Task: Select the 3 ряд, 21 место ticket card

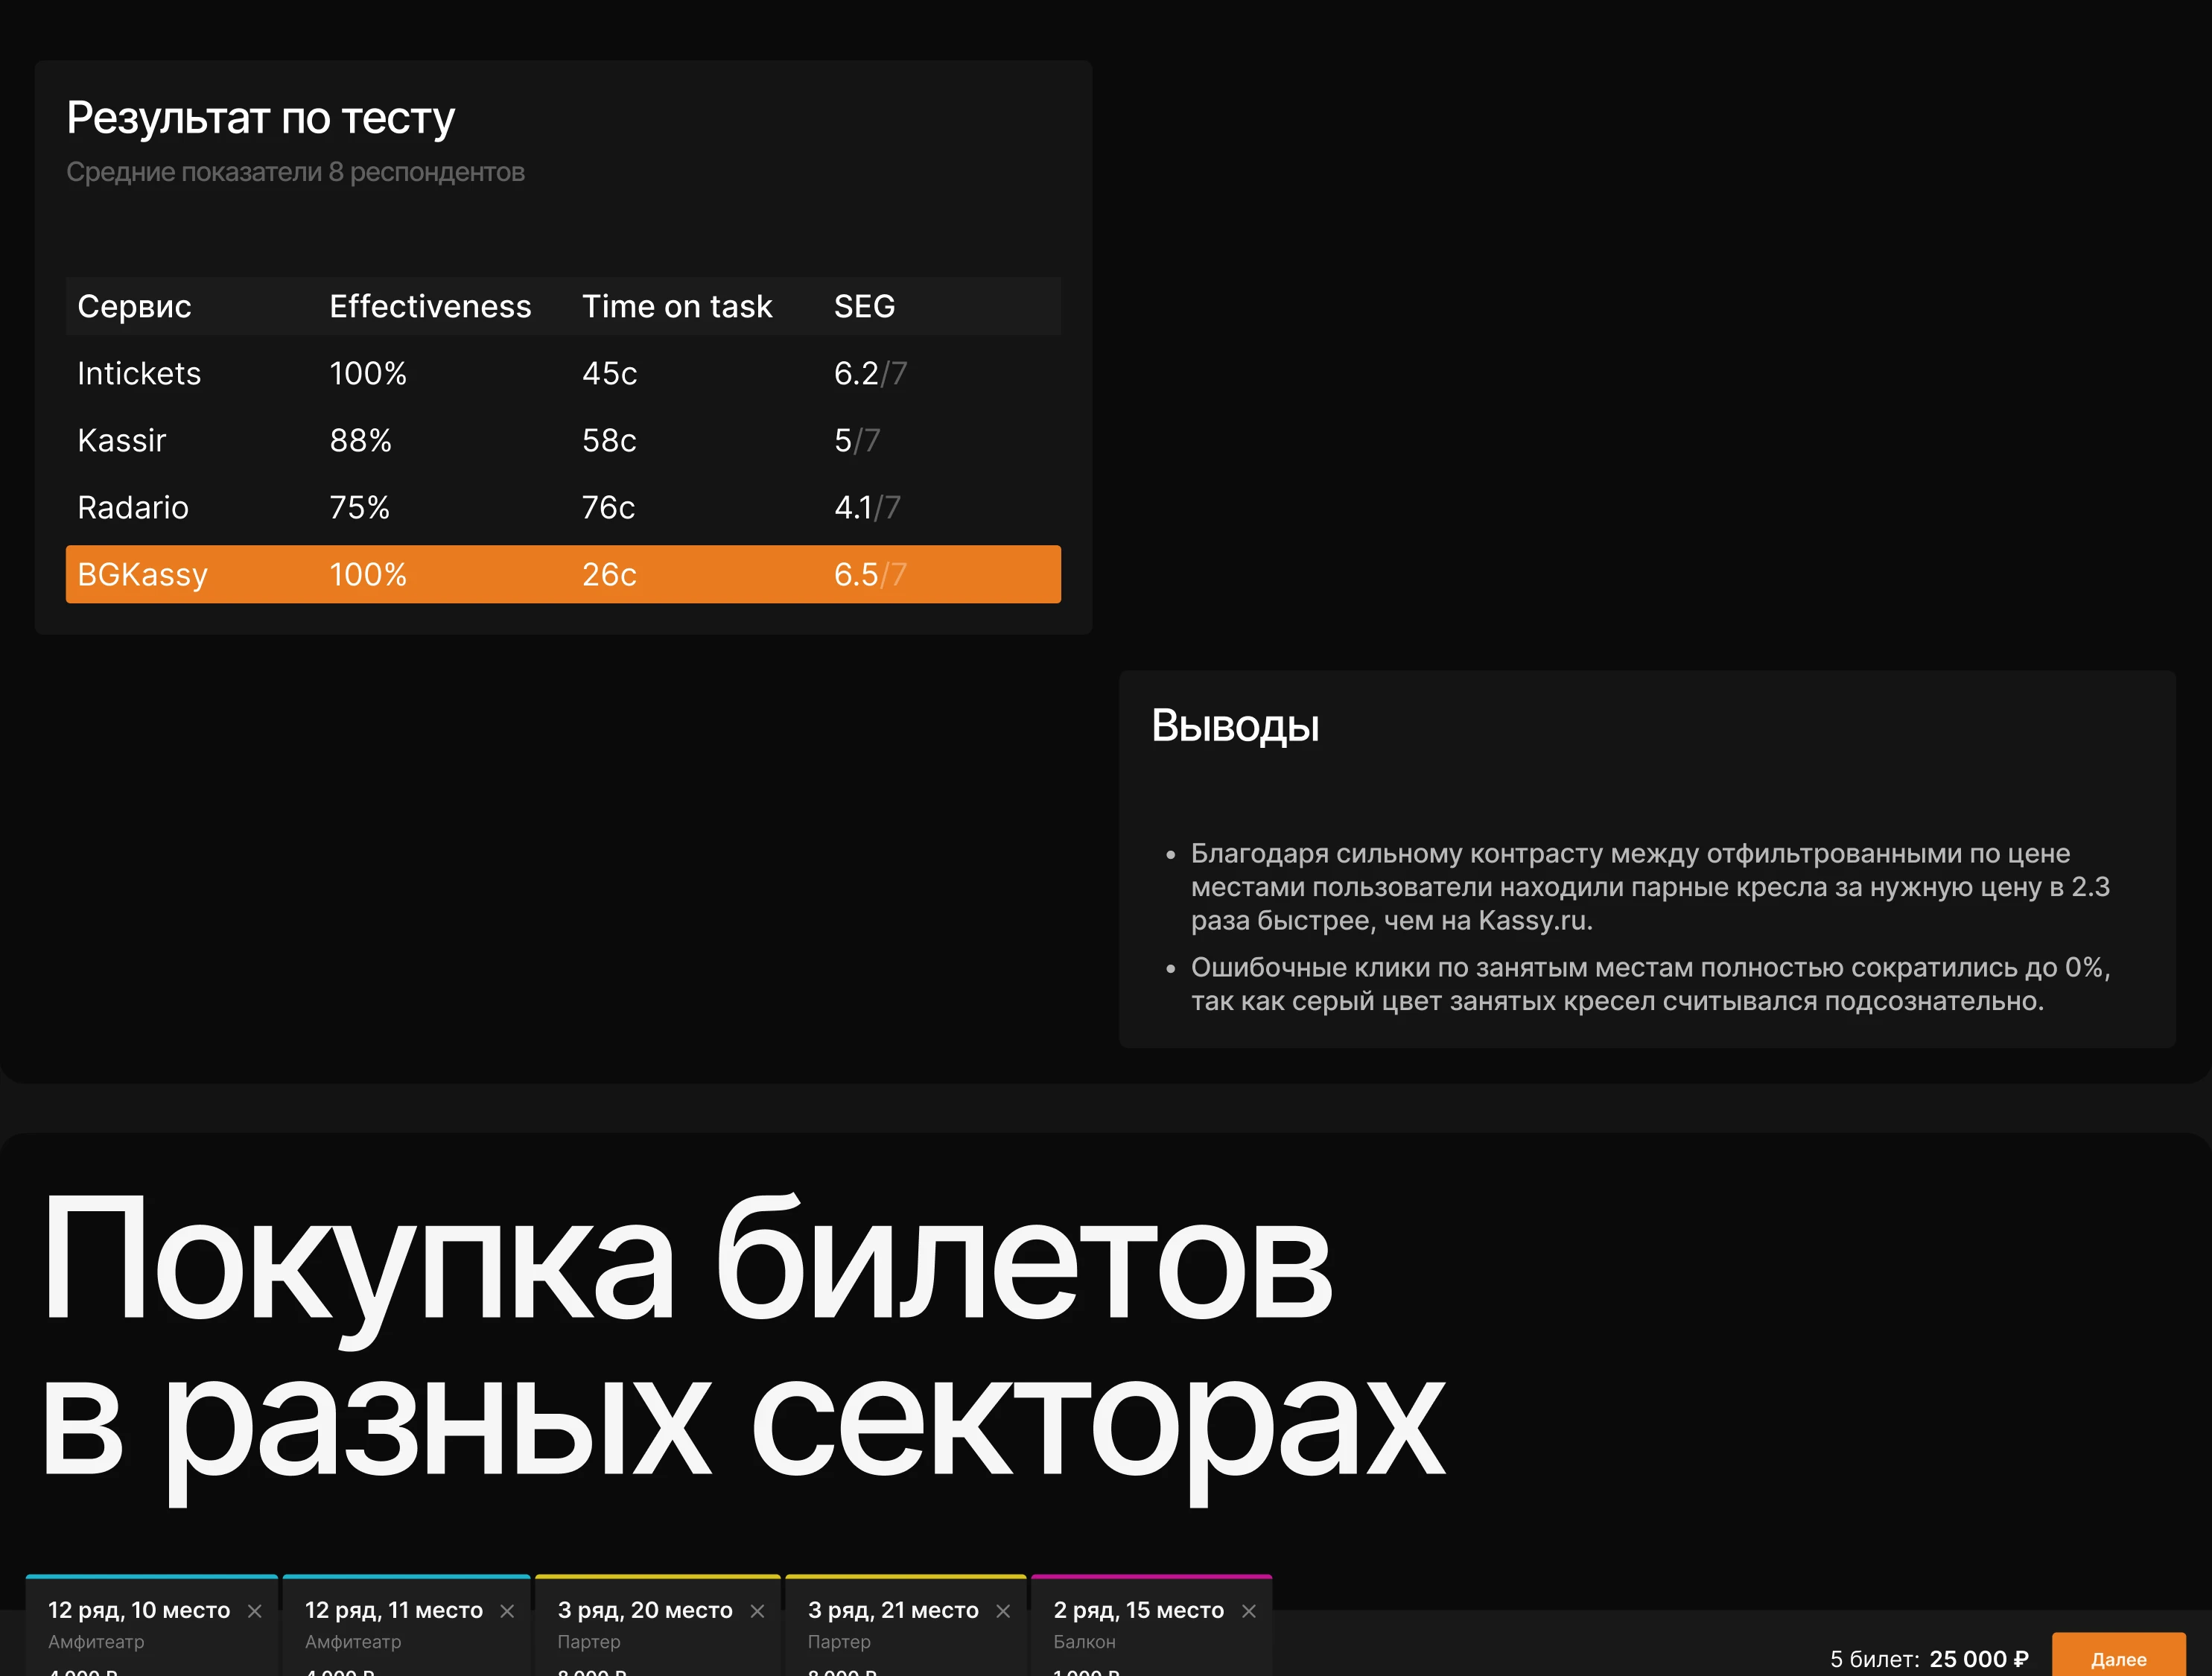Action: pyautogui.click(x=906, y=1626)
